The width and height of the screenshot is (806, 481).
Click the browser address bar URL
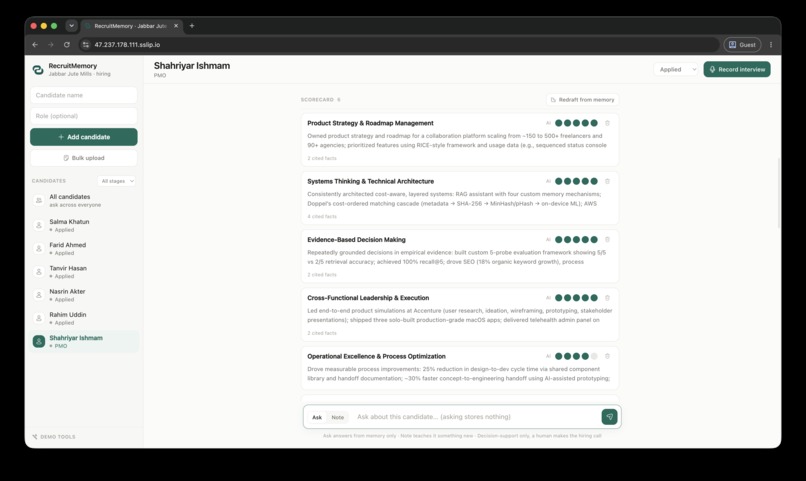127,45
